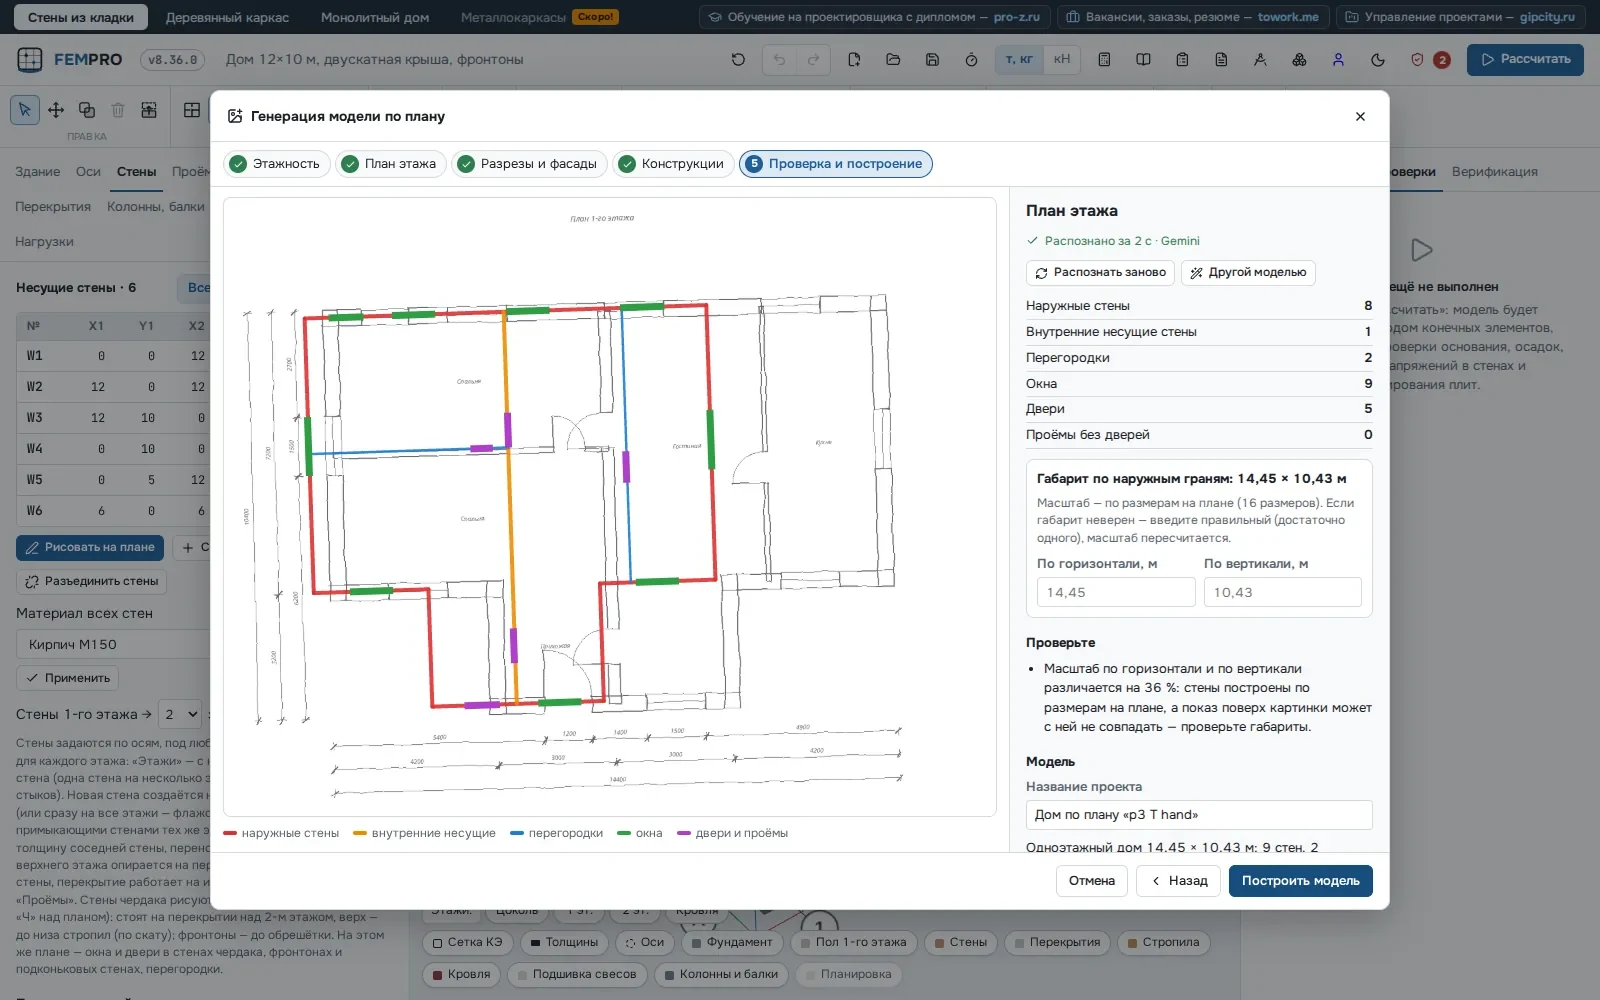Activate the move tool with crossed arrows
1600x1000 pixels.
(x=56, y=110)
